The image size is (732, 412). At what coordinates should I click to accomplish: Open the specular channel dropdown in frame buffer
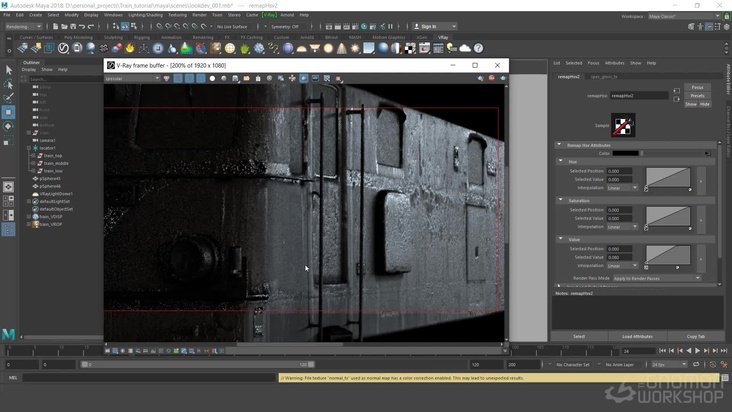(130, 78)
